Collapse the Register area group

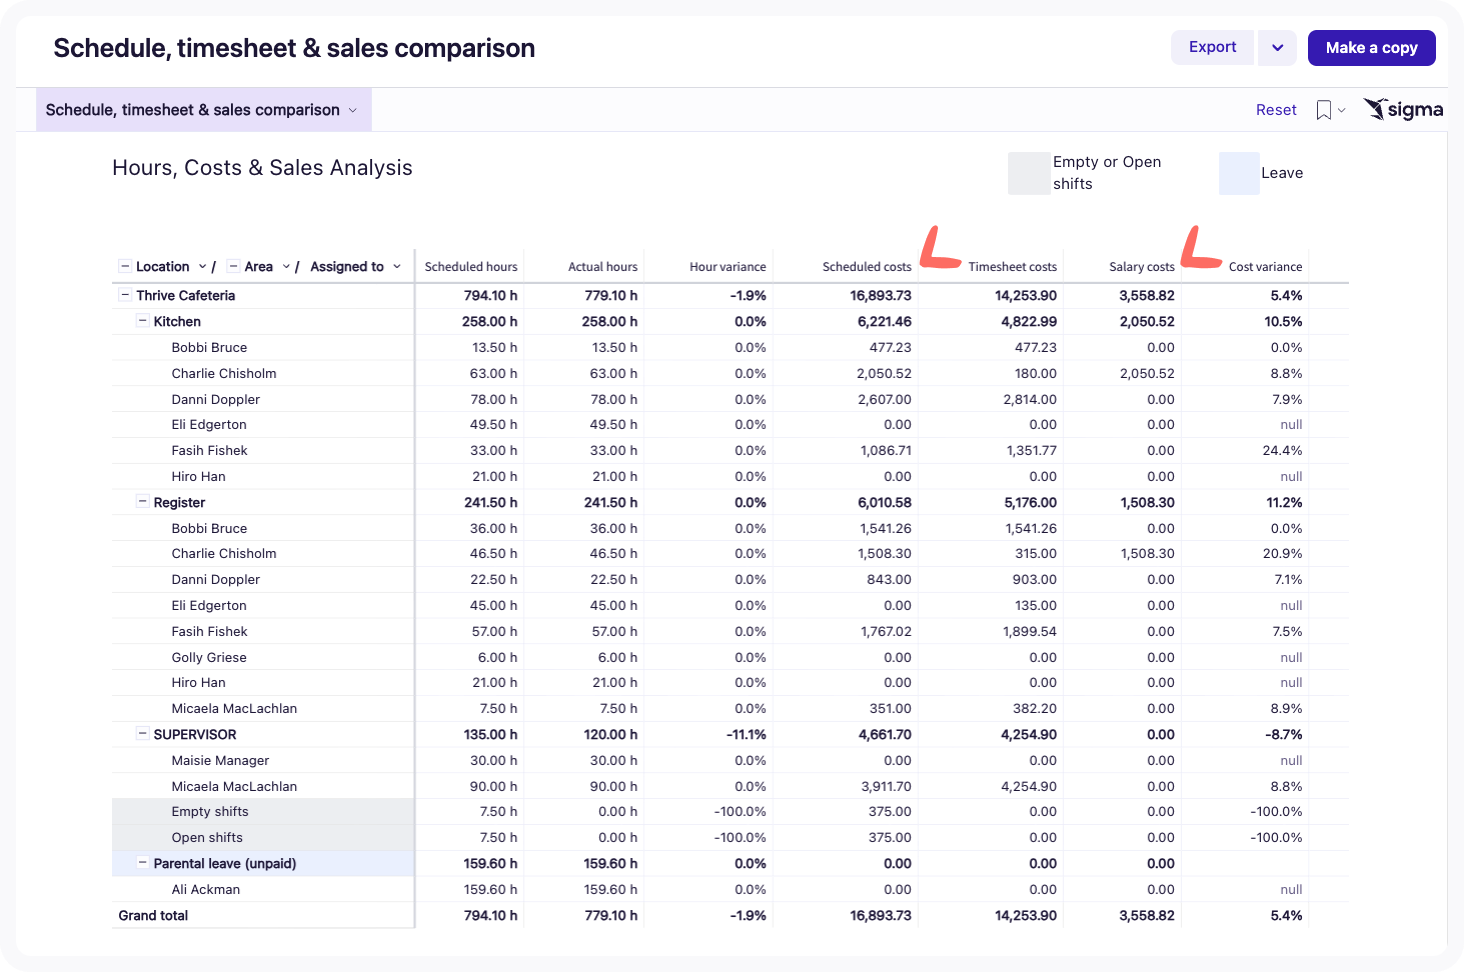(x=142, y=502)
